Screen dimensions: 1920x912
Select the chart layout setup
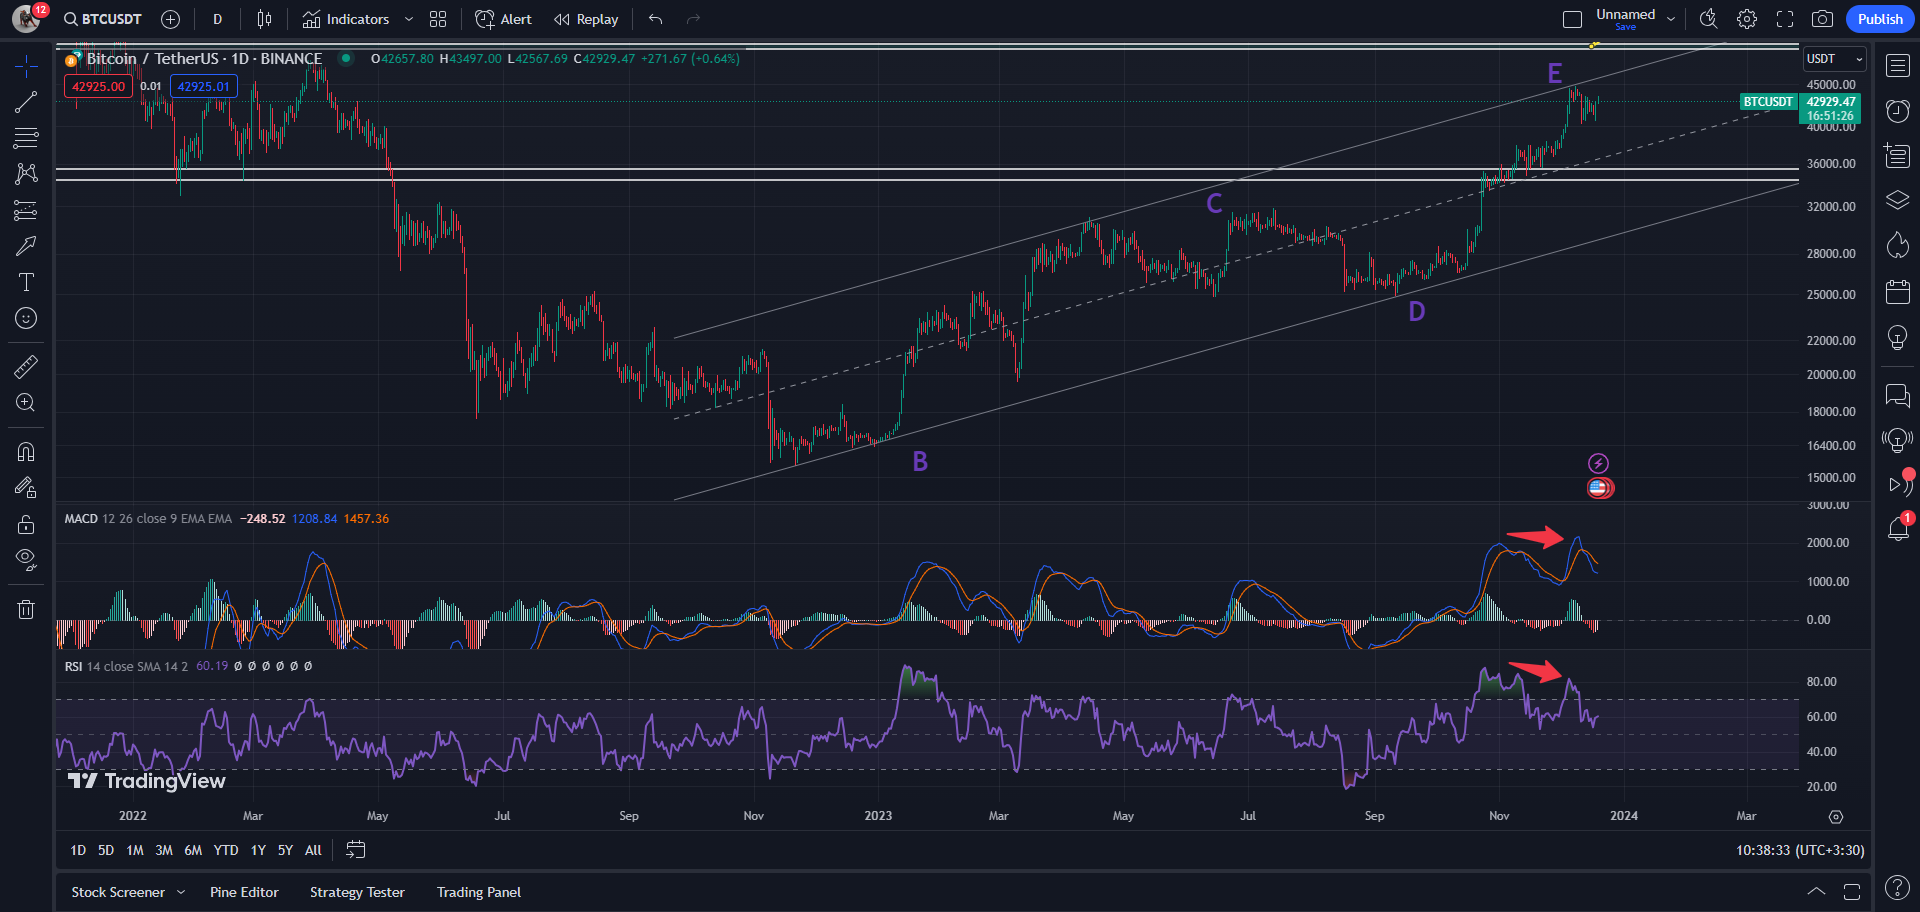coord(1572,19)
